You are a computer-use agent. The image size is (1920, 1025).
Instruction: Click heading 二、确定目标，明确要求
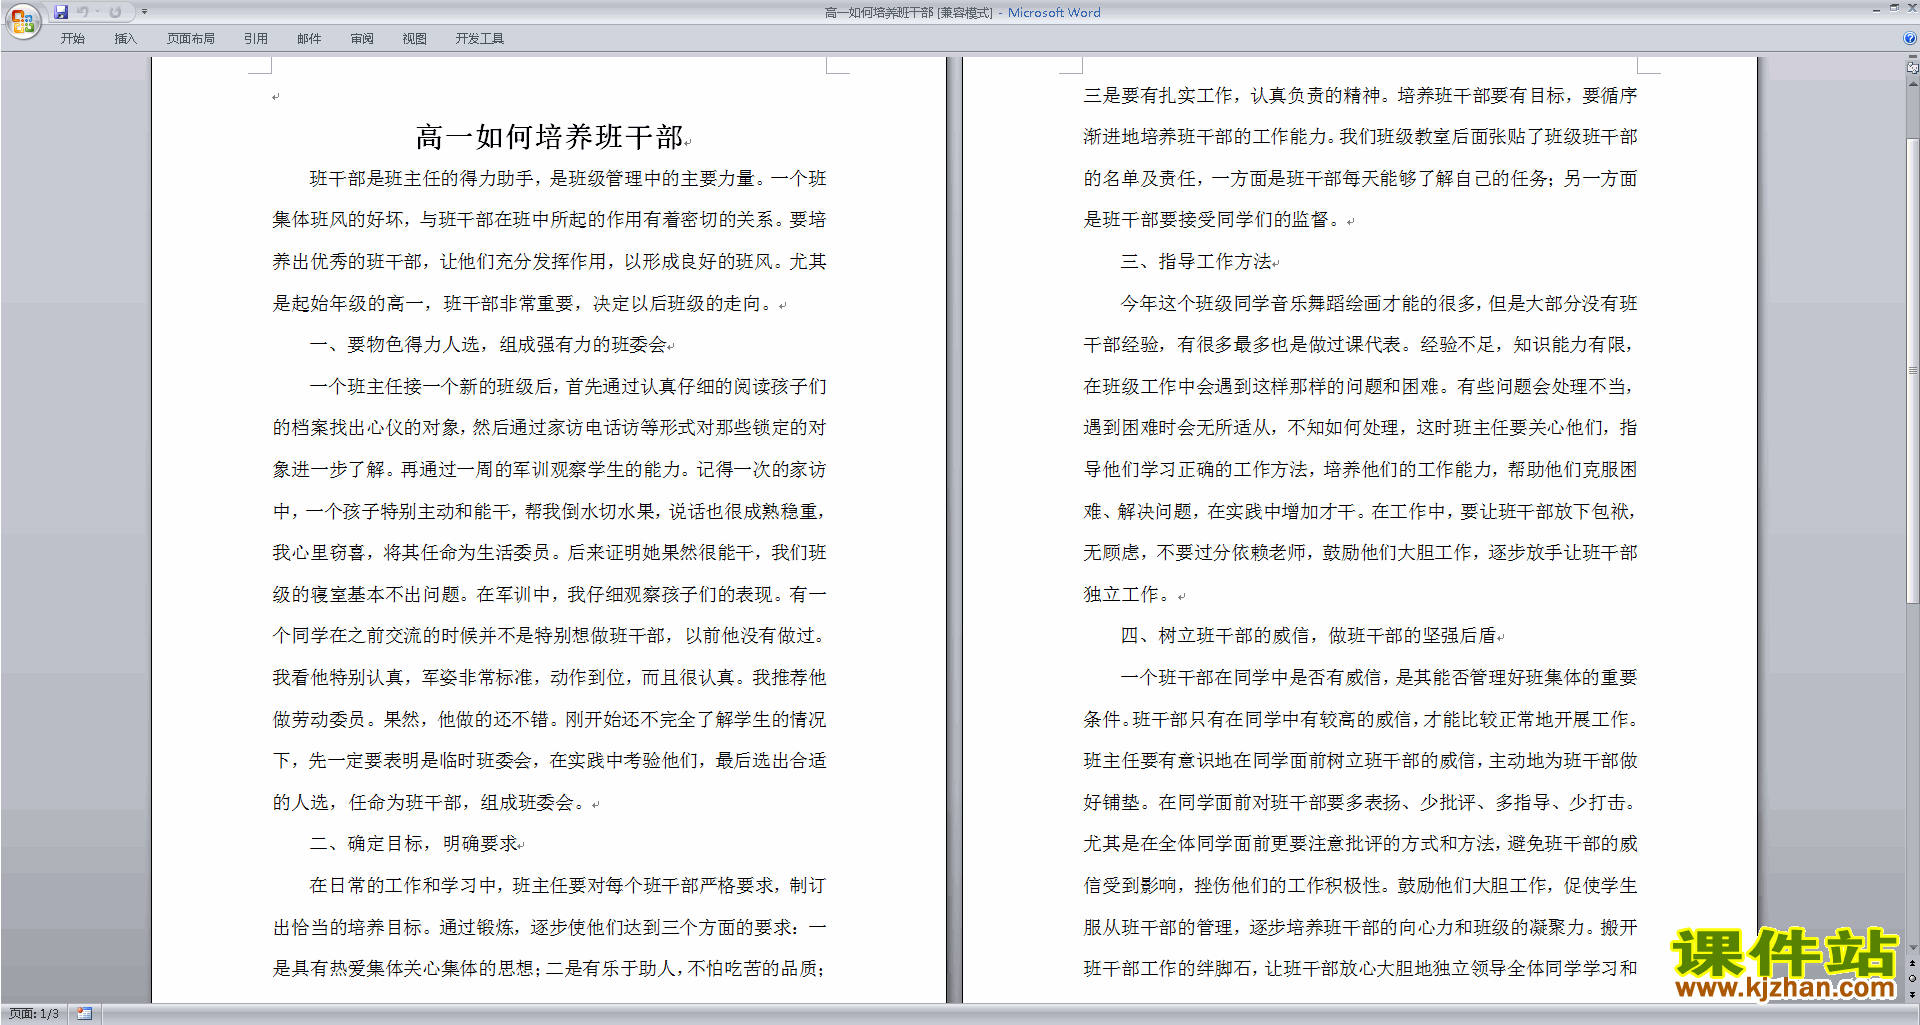tap(414, 844)
